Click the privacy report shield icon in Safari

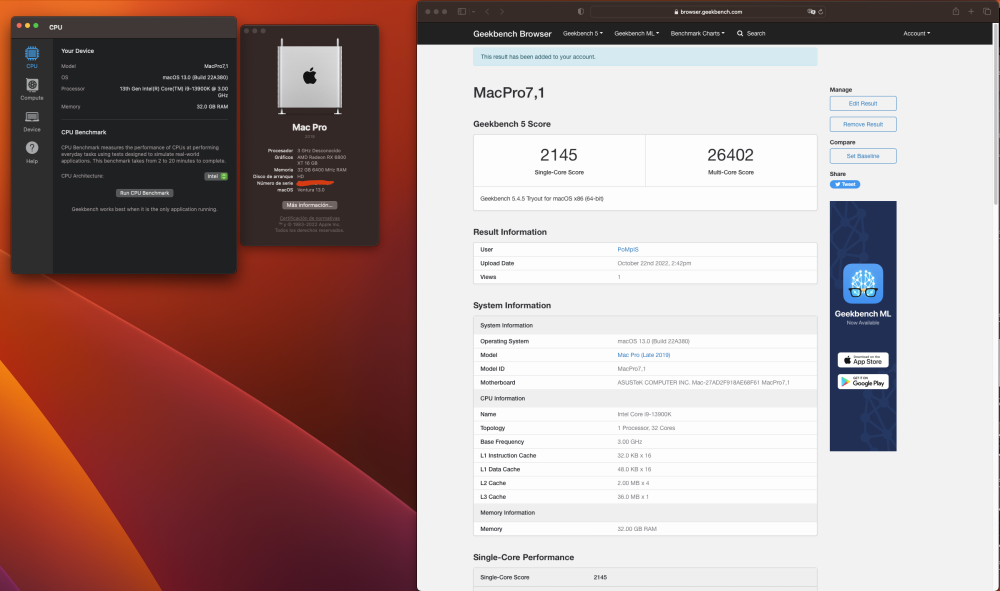click(x=580, y=11)
